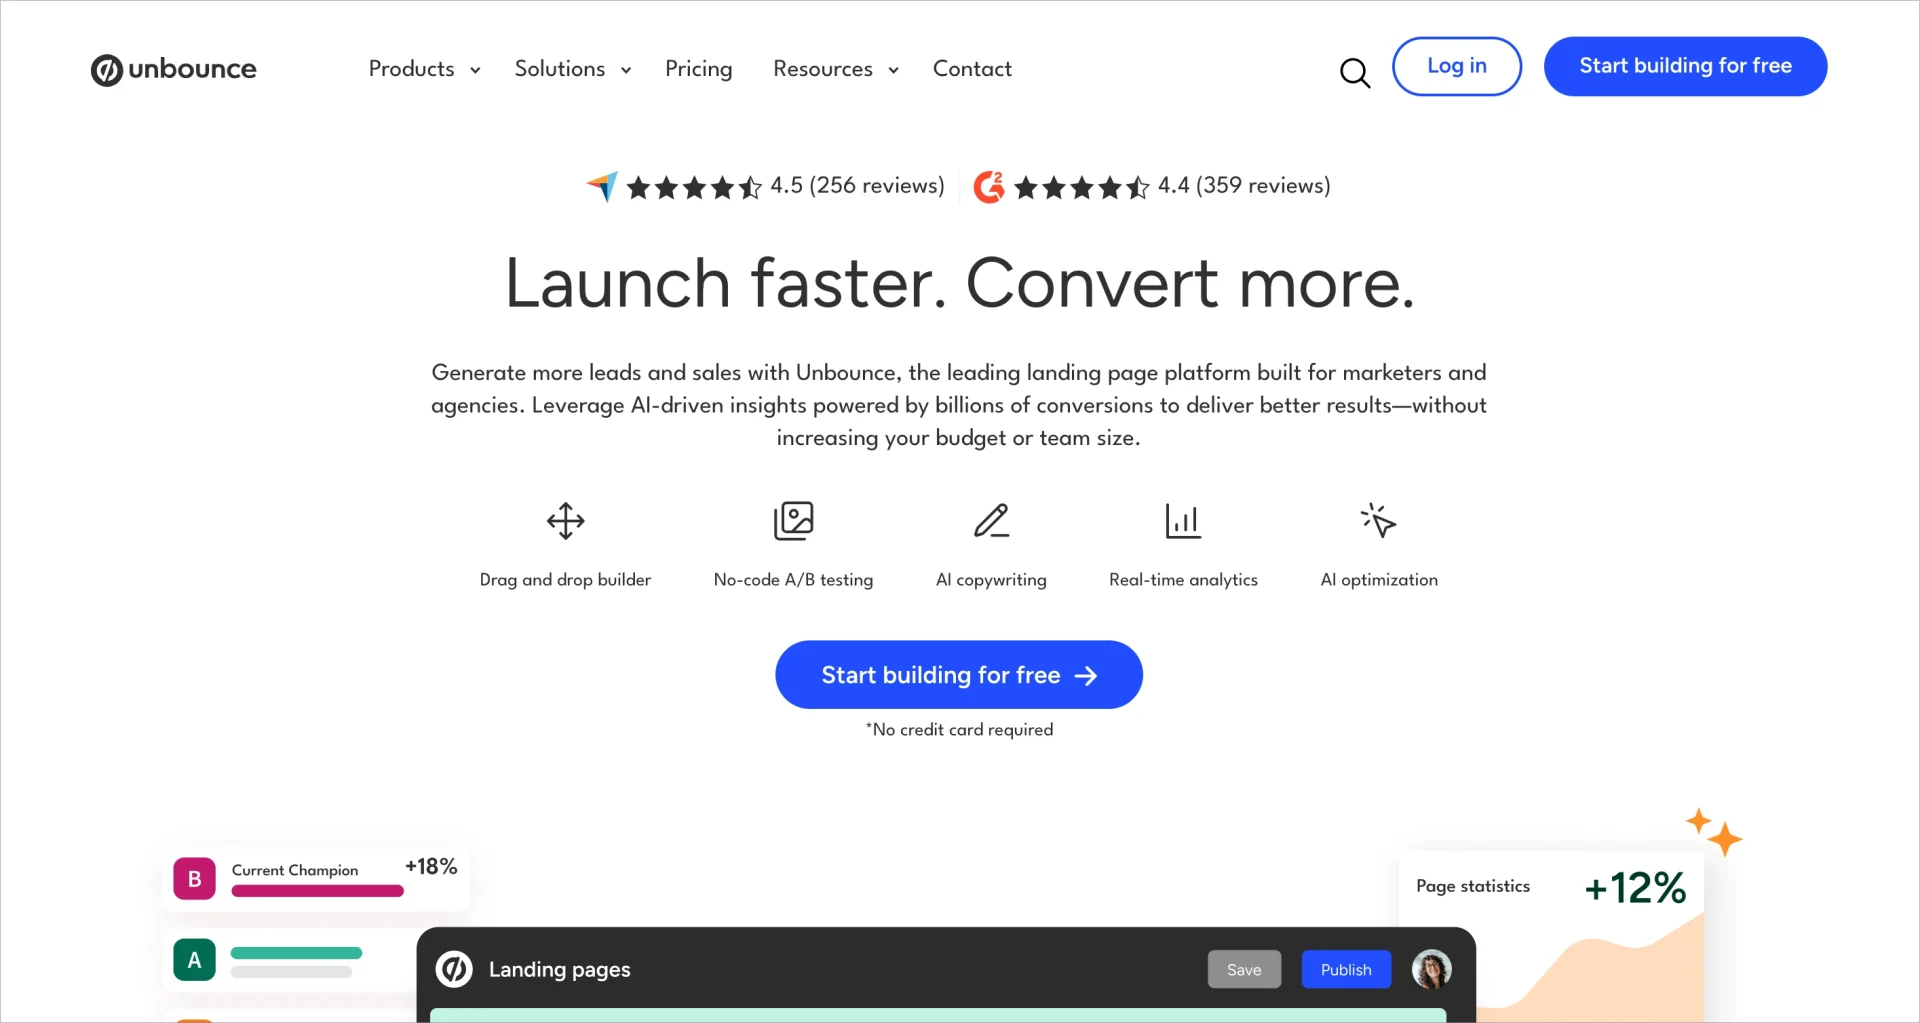Expand the Products dropdown
Image resolution: width=1920 pixels, height=1023 pixels.
(423, 69)
